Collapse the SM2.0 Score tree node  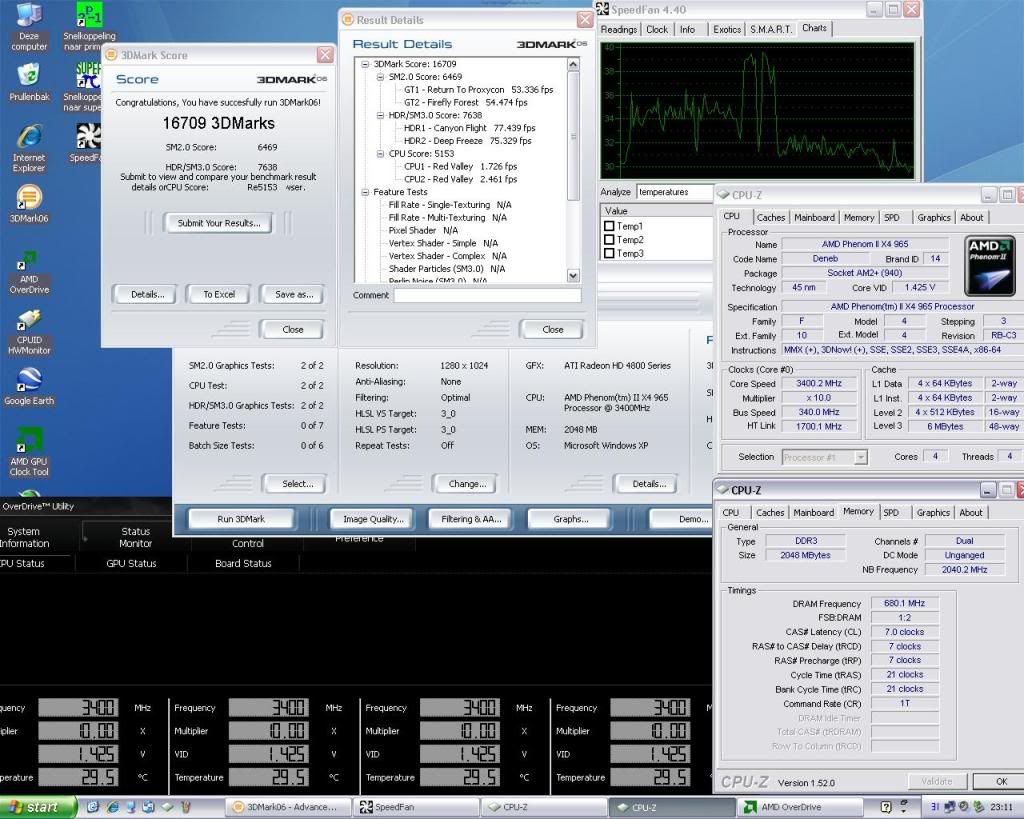click(x=380, y=76)
